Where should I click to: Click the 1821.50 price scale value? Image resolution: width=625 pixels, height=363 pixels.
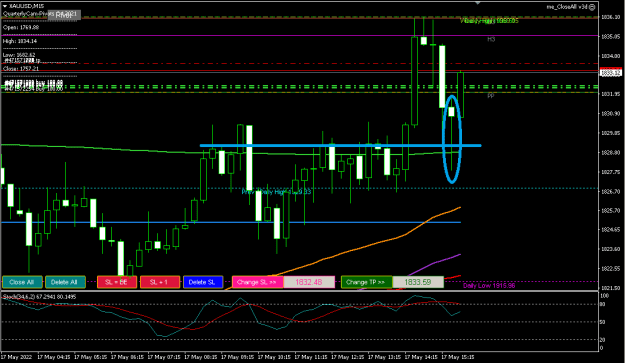[x=611, y=288]
